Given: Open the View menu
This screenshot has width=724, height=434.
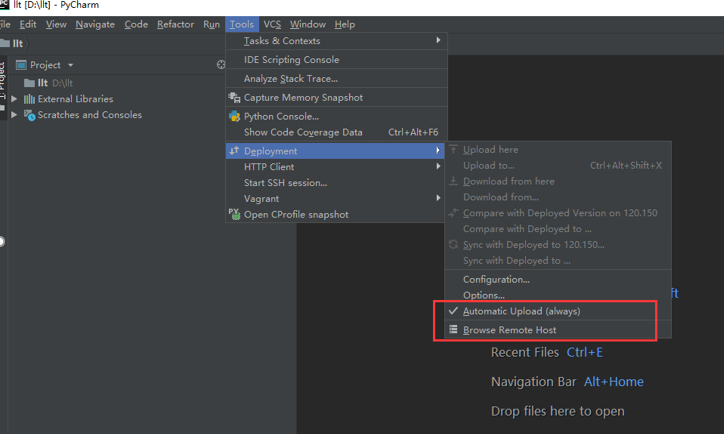Looking at the screenshot, I should pos(56,24).
